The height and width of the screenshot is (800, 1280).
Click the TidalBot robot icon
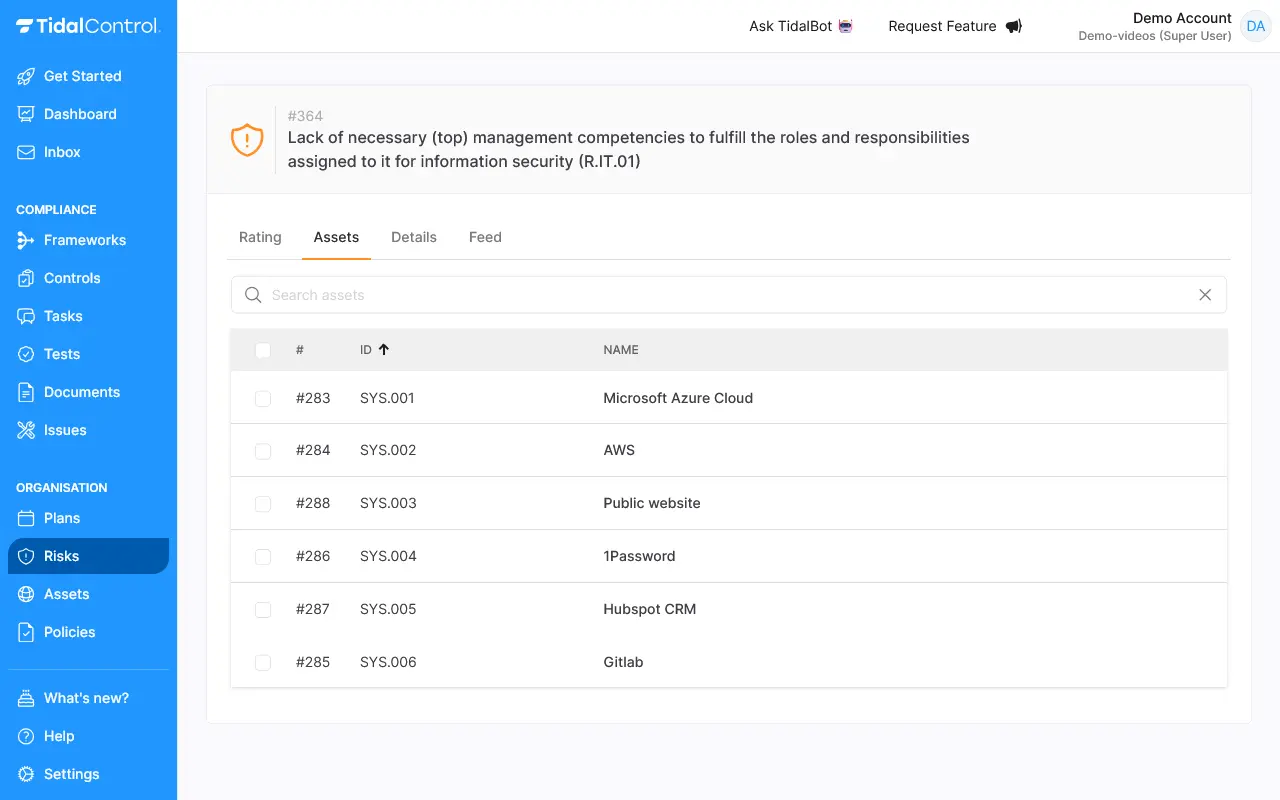tap(846, 26)
